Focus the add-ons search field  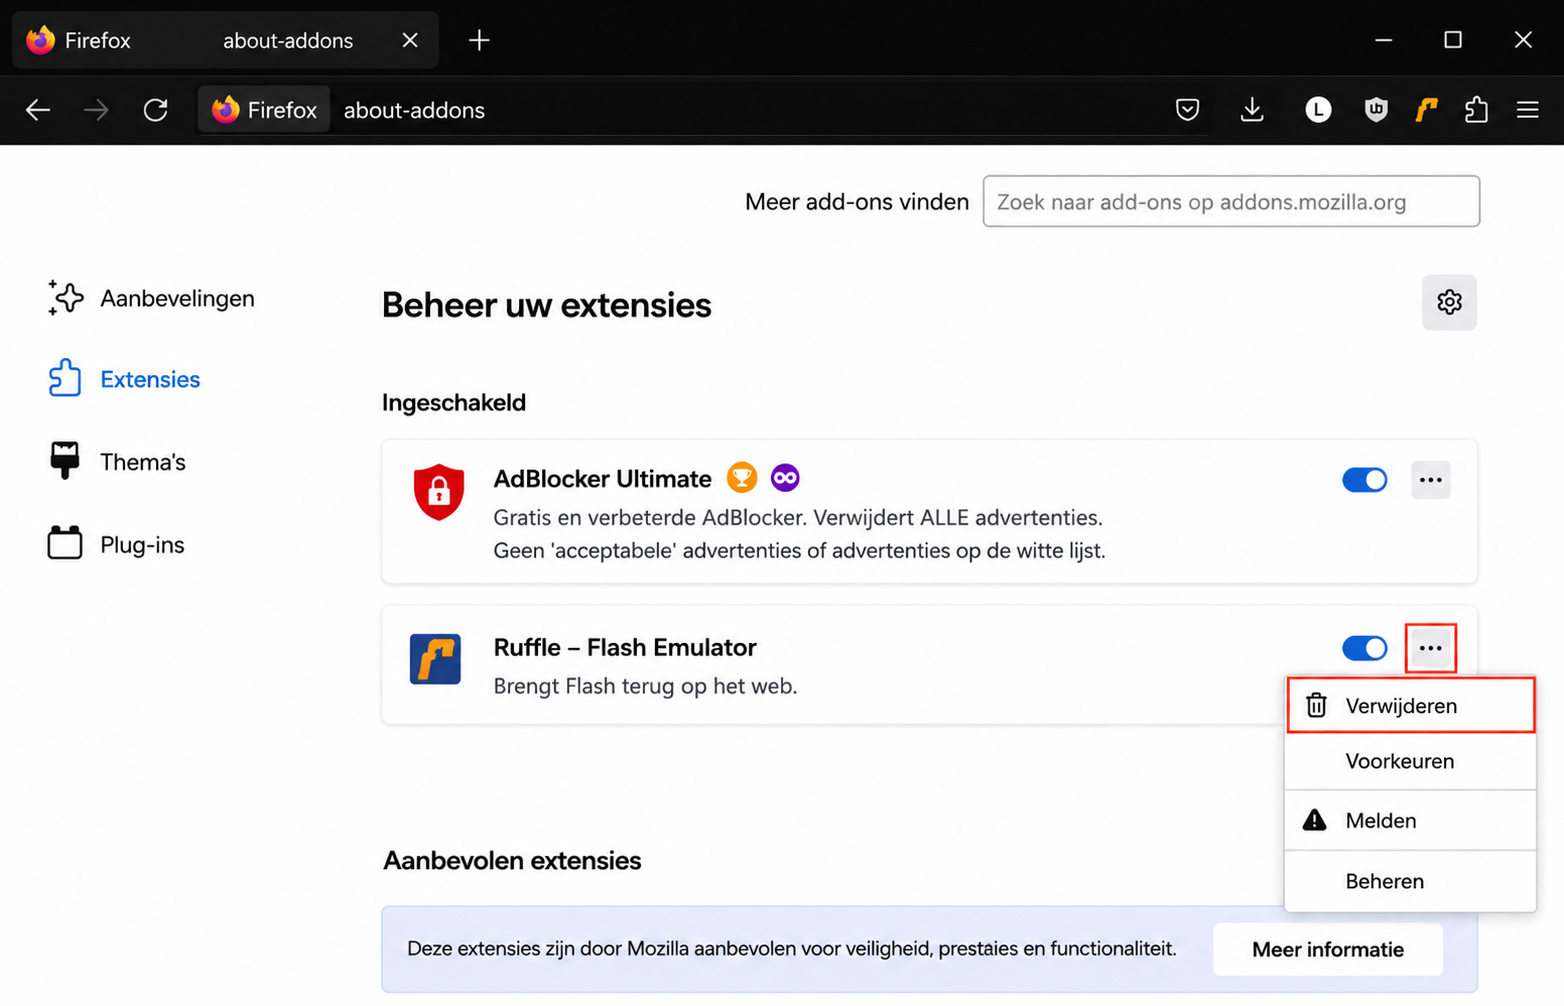click(1231, 201)
